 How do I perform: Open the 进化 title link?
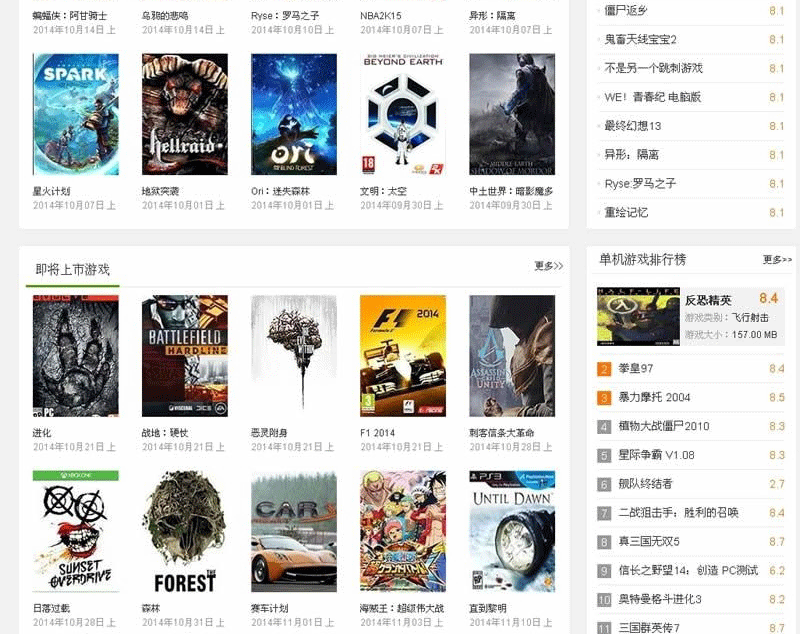click(42, 433)
